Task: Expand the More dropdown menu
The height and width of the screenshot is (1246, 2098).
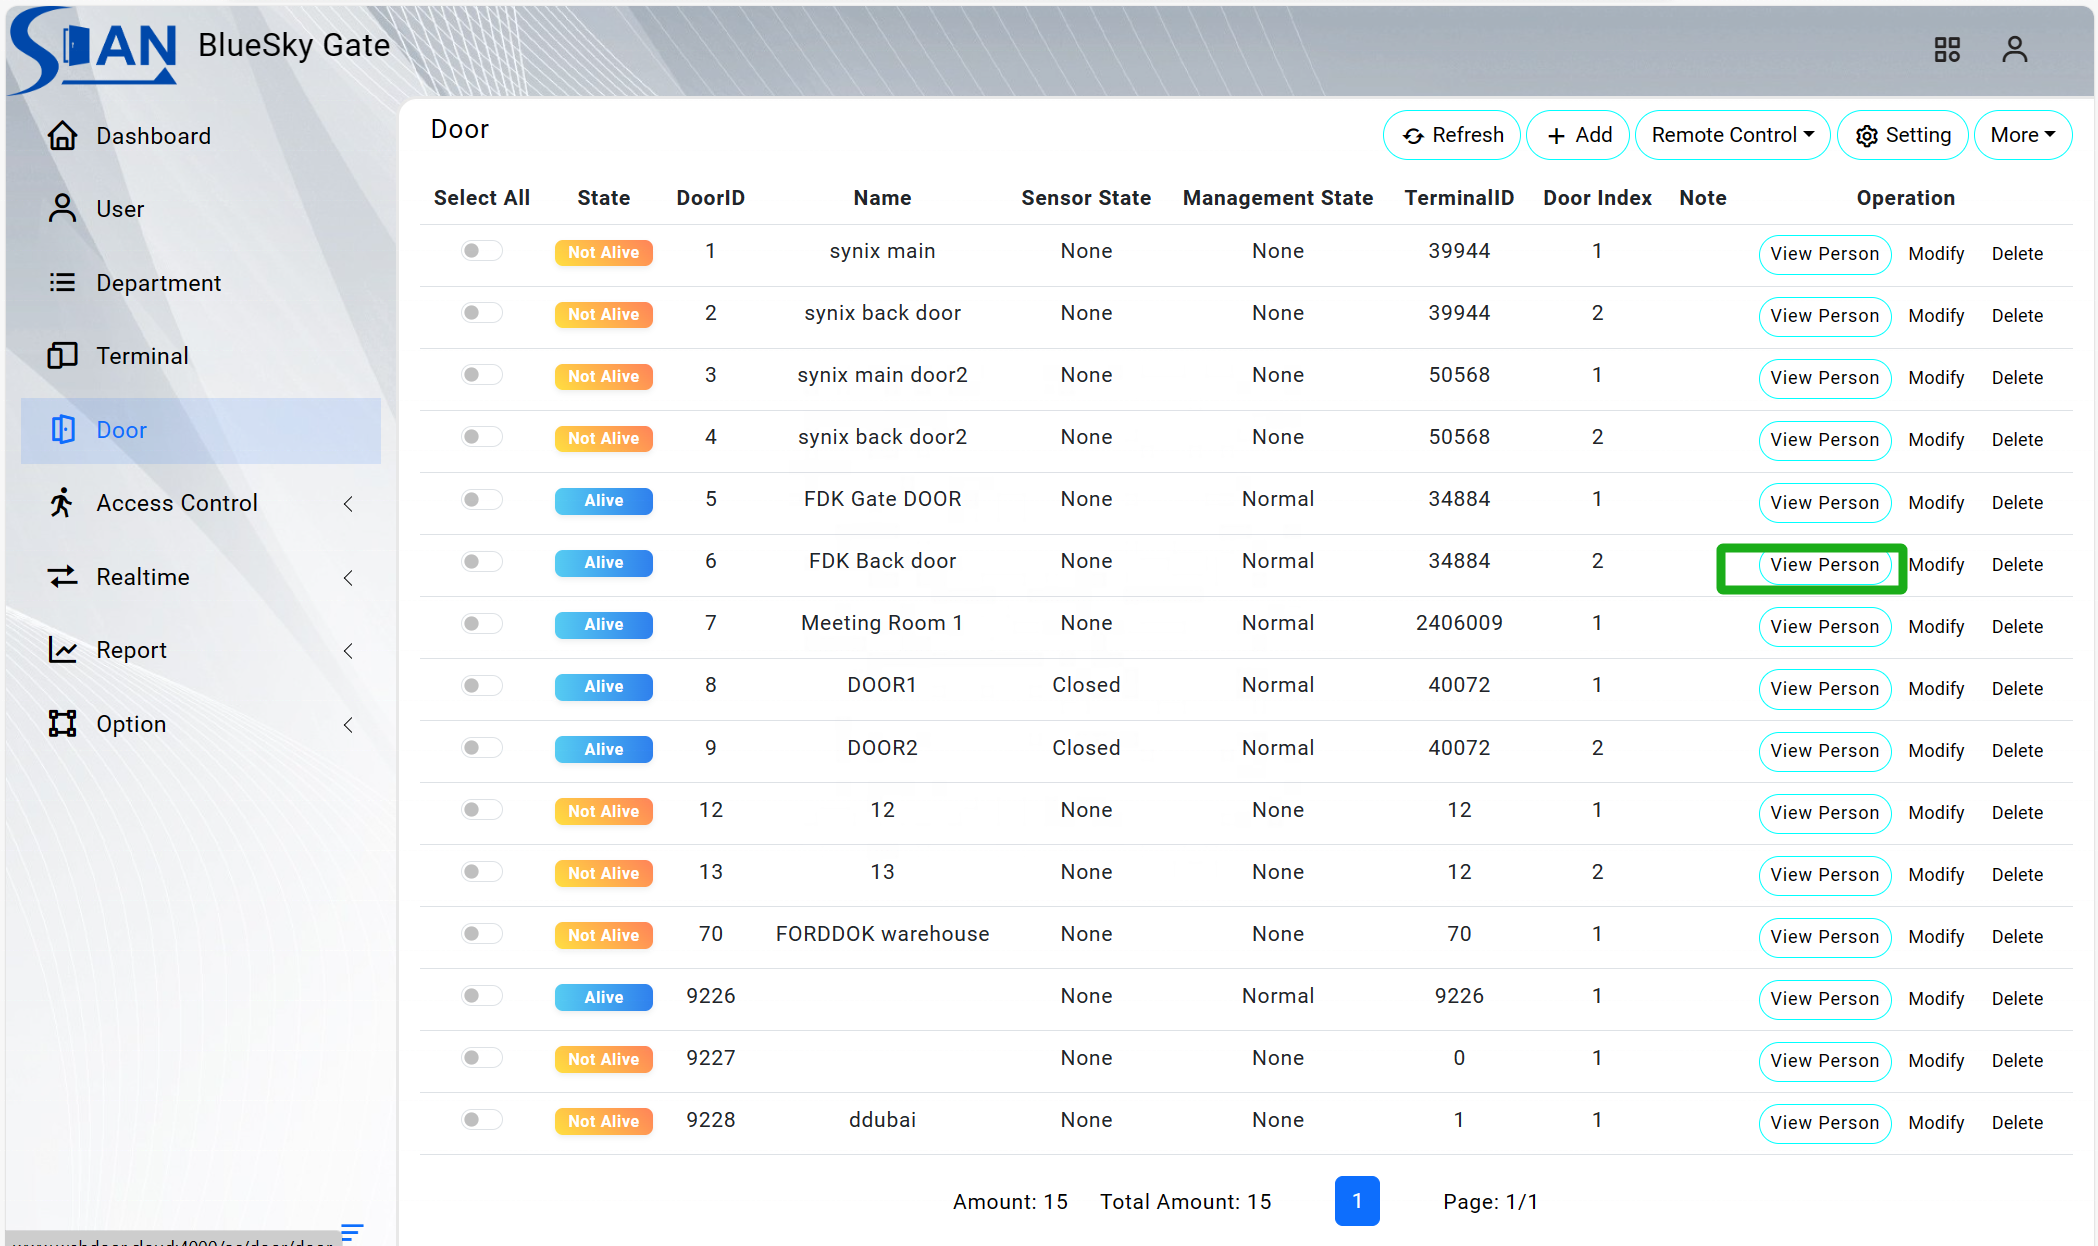Action: pyautogui.click(x=2021, y=135)
